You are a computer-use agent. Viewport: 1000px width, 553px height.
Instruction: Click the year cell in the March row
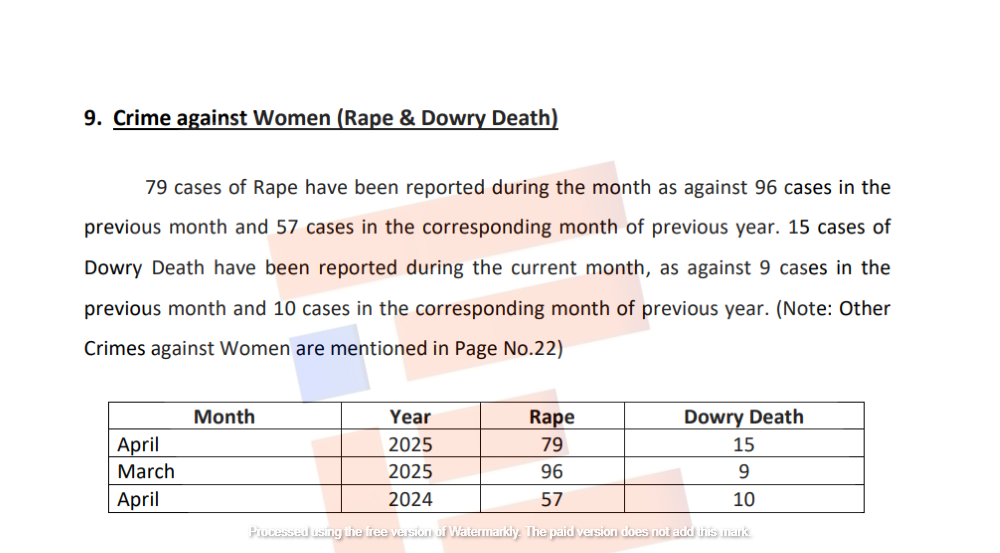coord(410,471)
